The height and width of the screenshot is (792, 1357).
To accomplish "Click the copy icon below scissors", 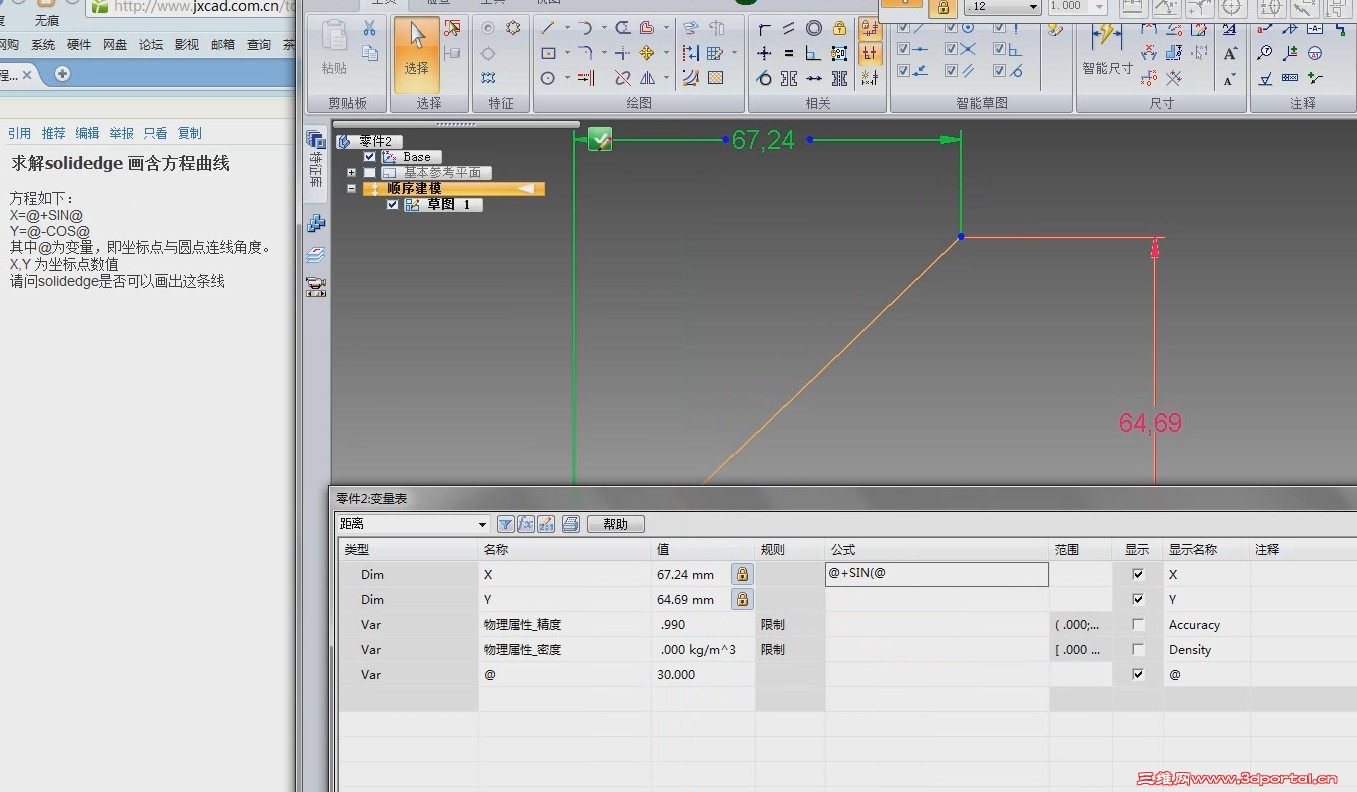I will point(369,53).
